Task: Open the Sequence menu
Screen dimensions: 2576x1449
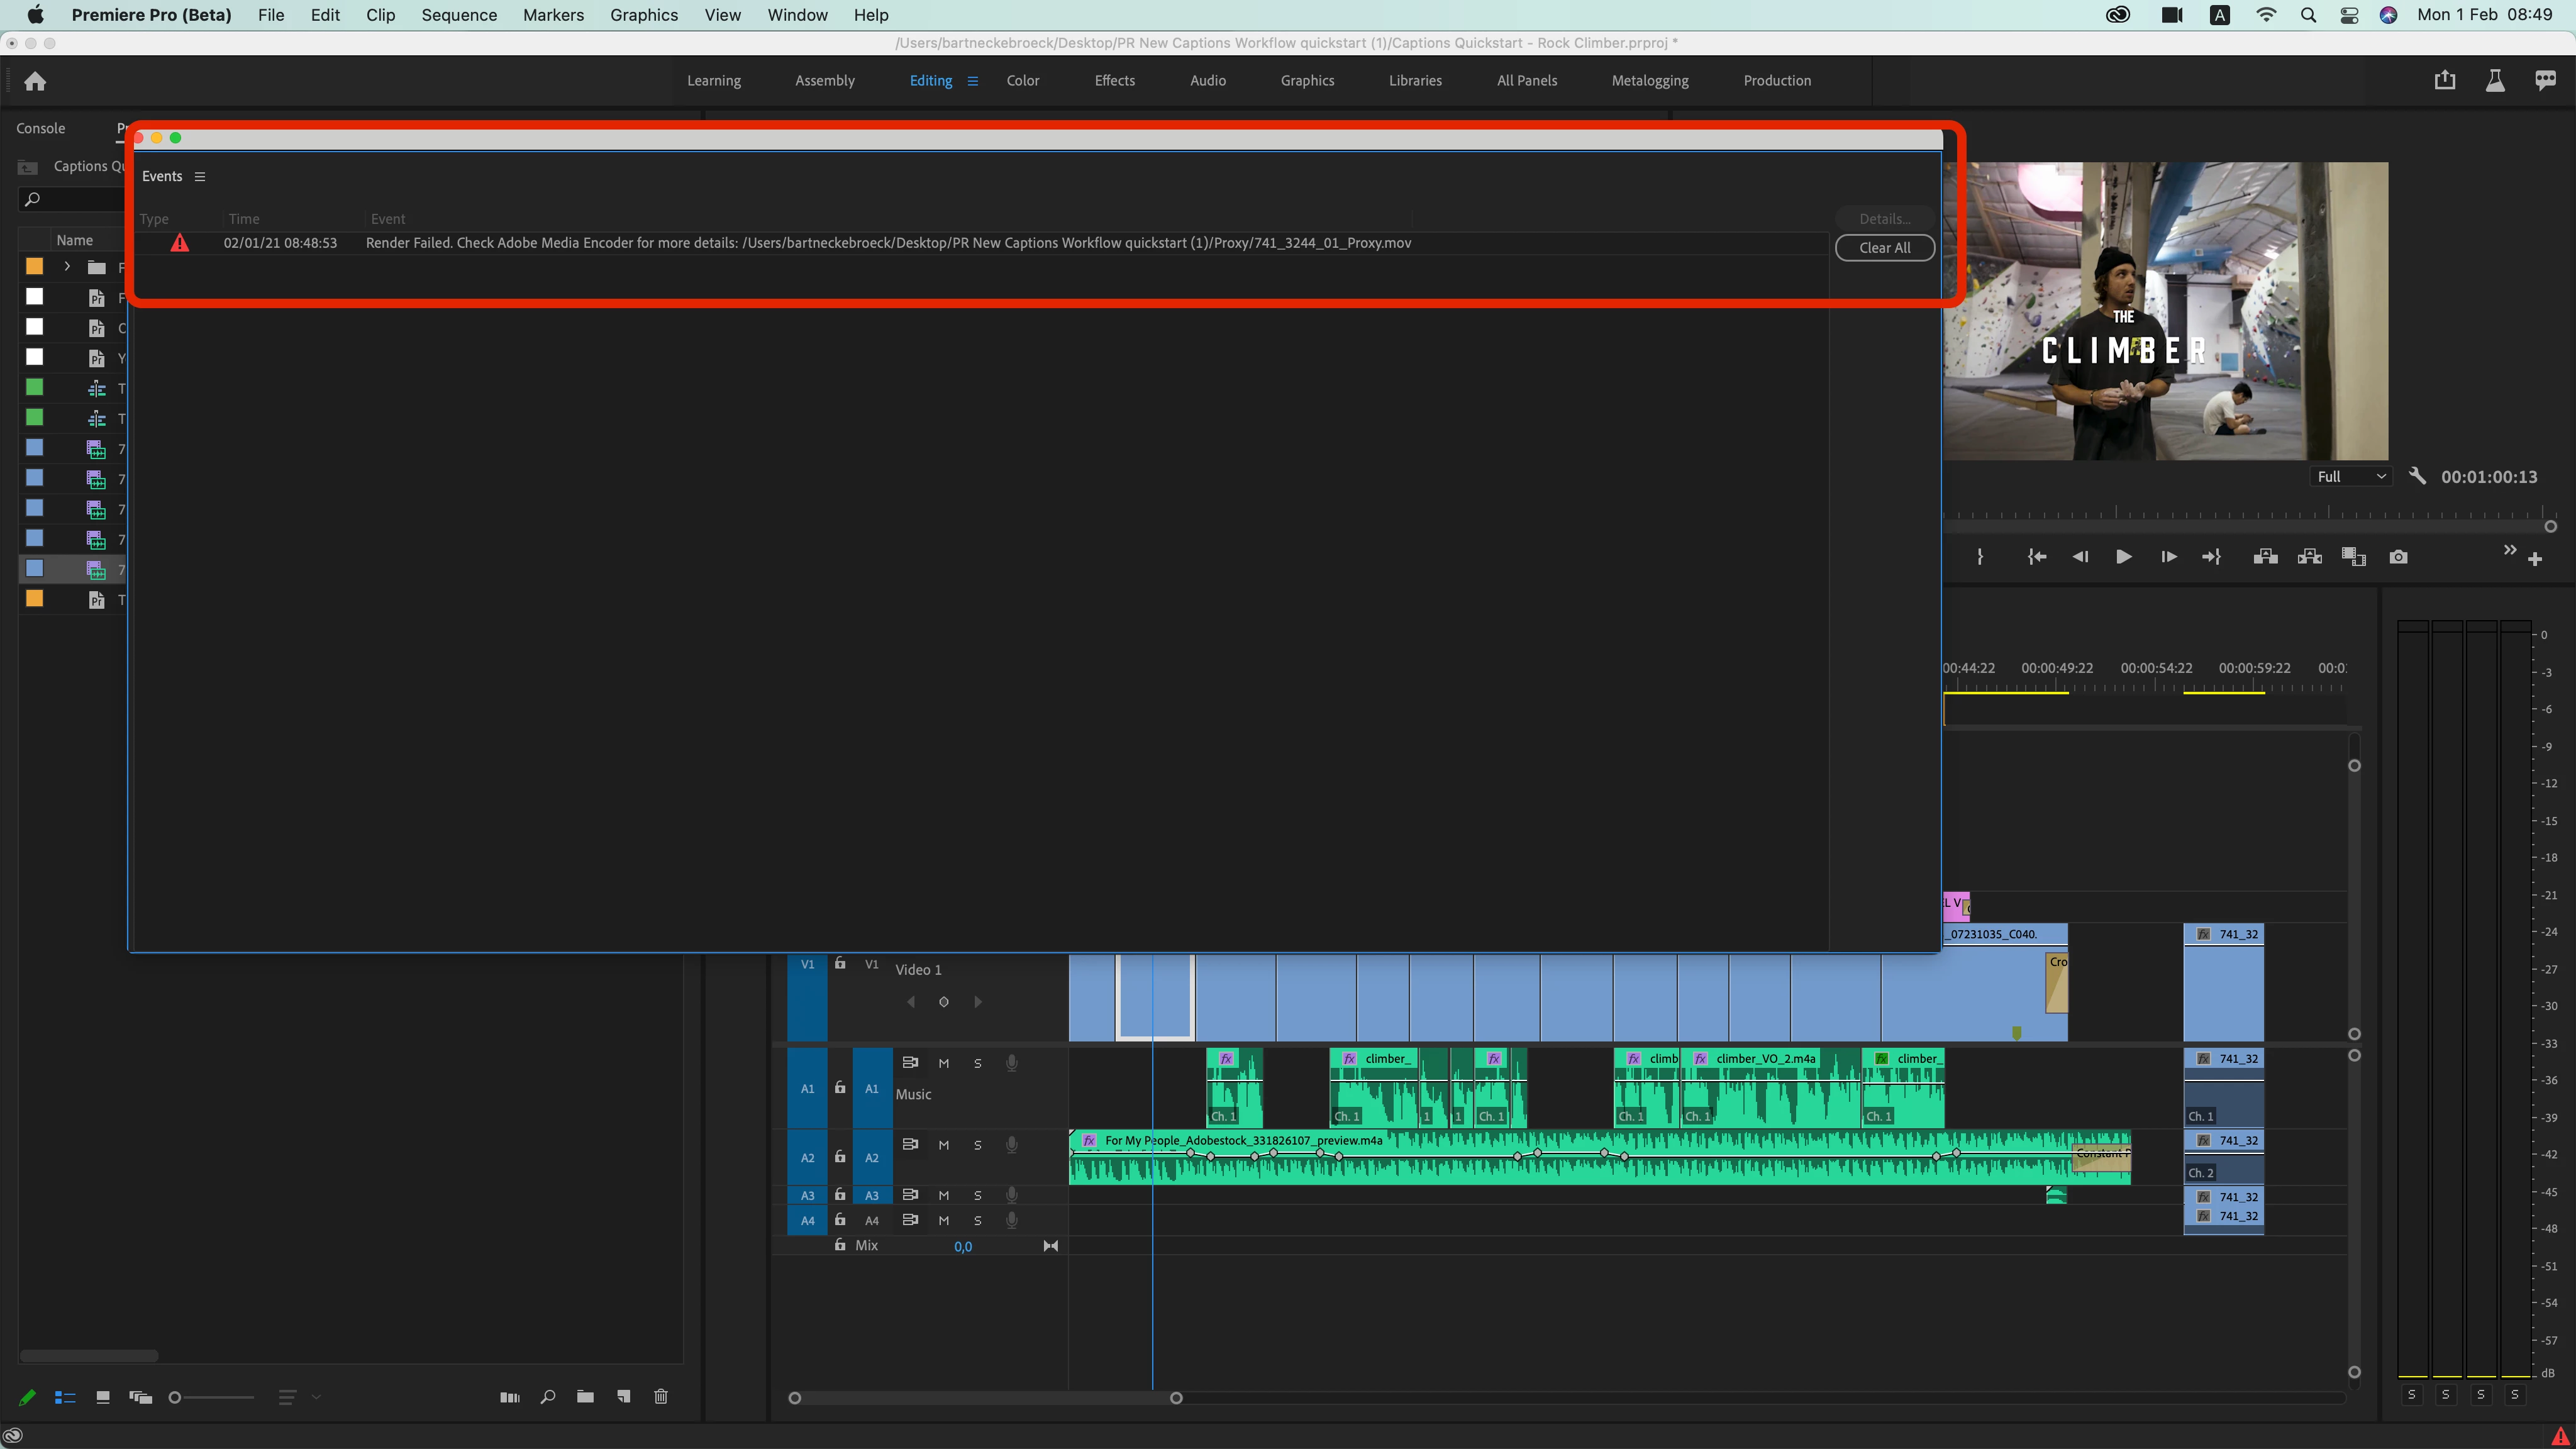Action: [x=458, y=15]
